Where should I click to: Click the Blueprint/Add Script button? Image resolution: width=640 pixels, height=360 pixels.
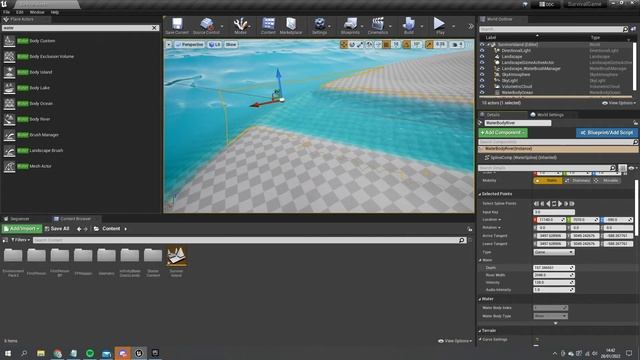[x=607, y=133]
